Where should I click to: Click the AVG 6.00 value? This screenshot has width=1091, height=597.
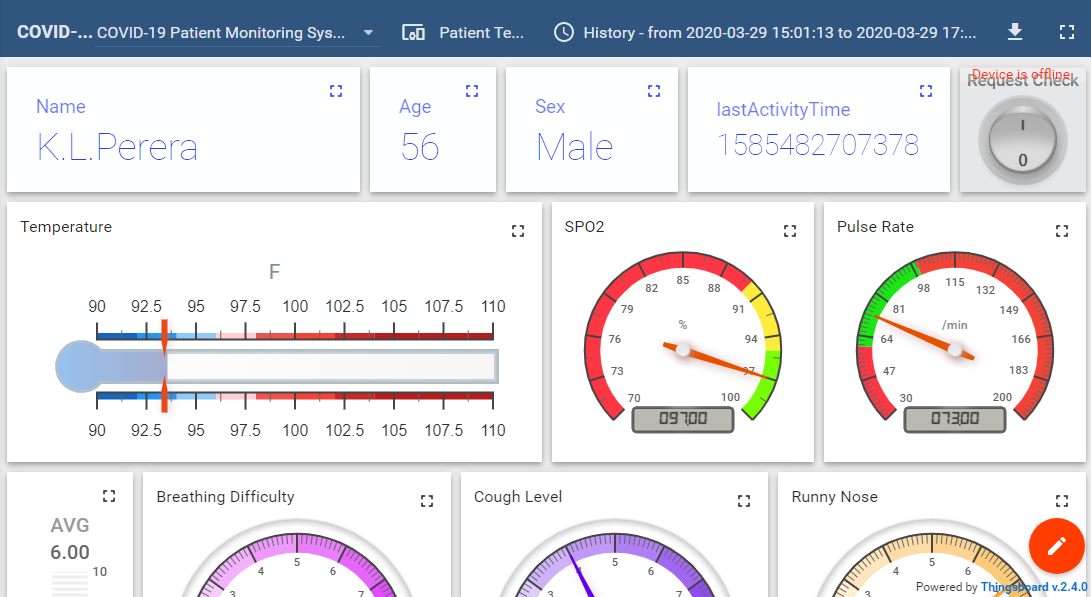pyautogui.click(x=70, y=552)
